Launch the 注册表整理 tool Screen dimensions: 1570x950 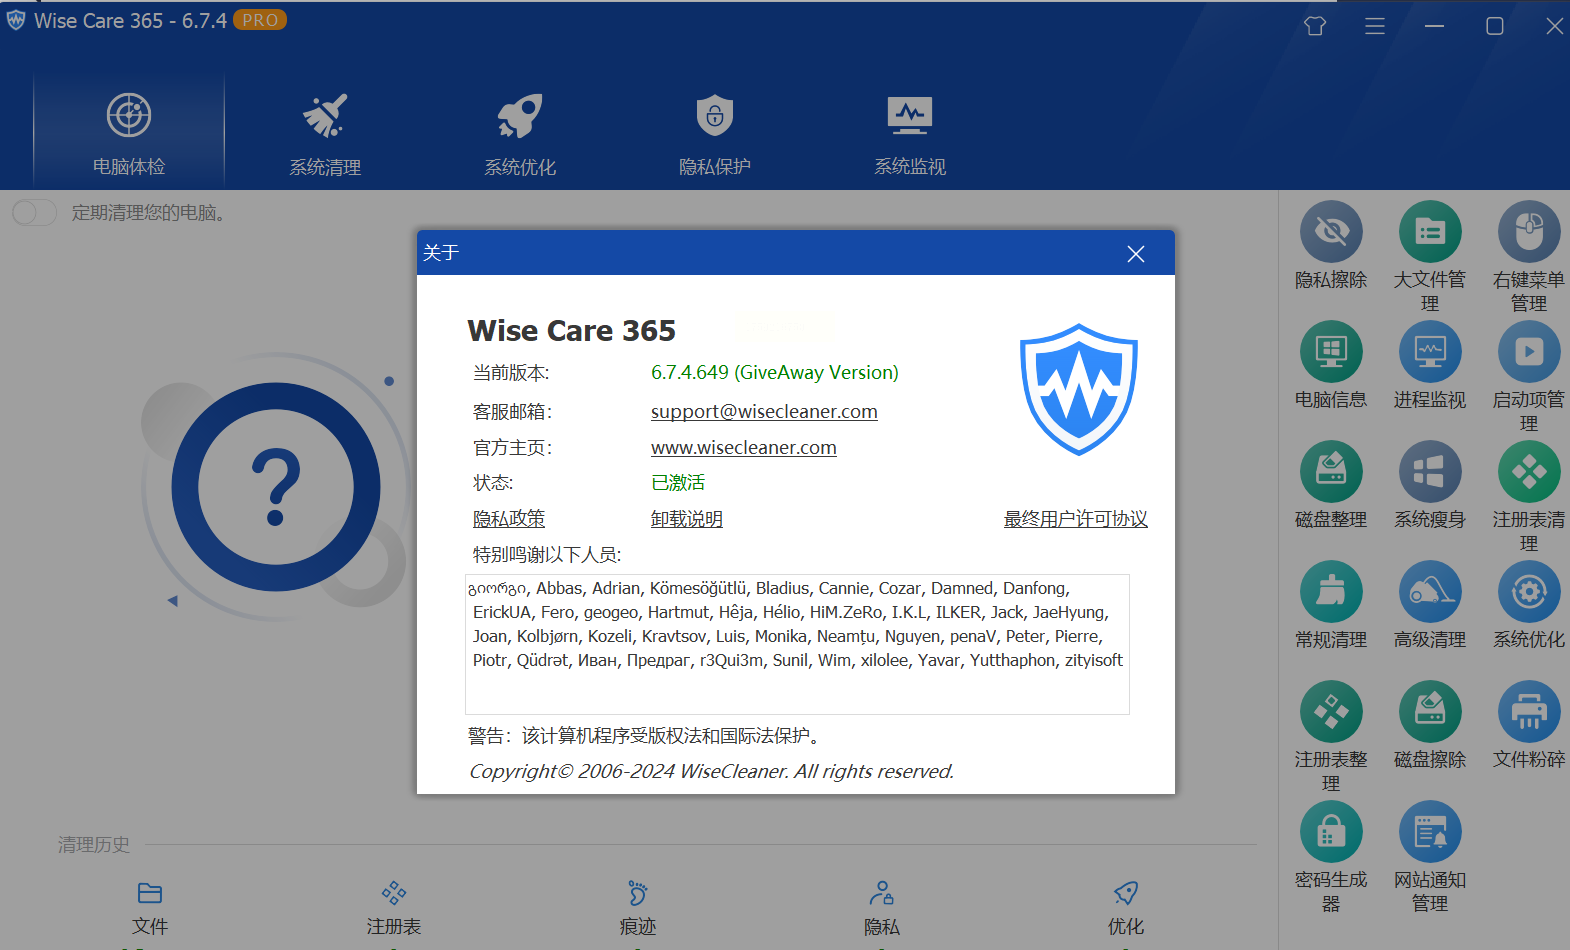coord(1331,737)
